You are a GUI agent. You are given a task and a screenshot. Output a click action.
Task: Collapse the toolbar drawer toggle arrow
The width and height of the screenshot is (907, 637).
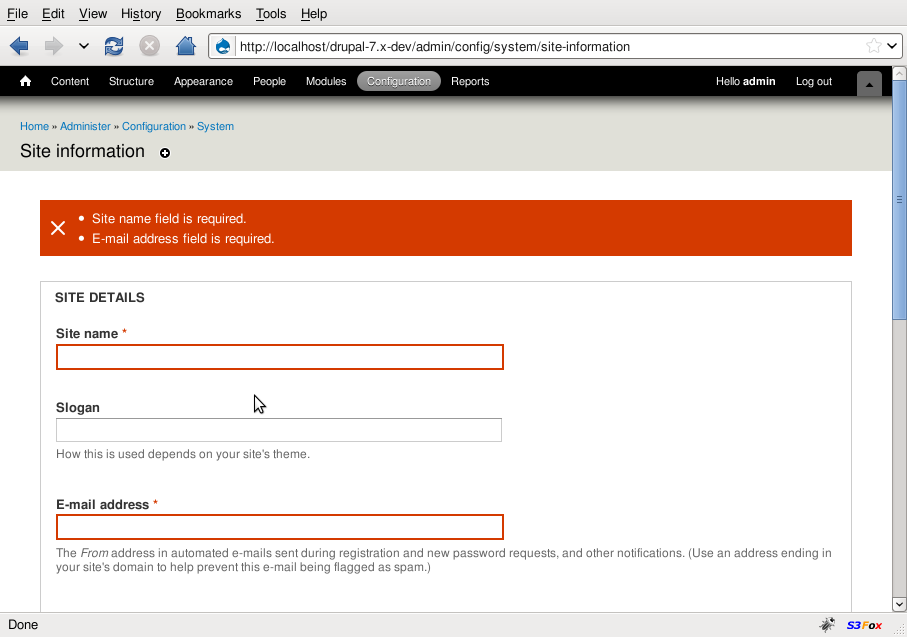coord(869,84)
